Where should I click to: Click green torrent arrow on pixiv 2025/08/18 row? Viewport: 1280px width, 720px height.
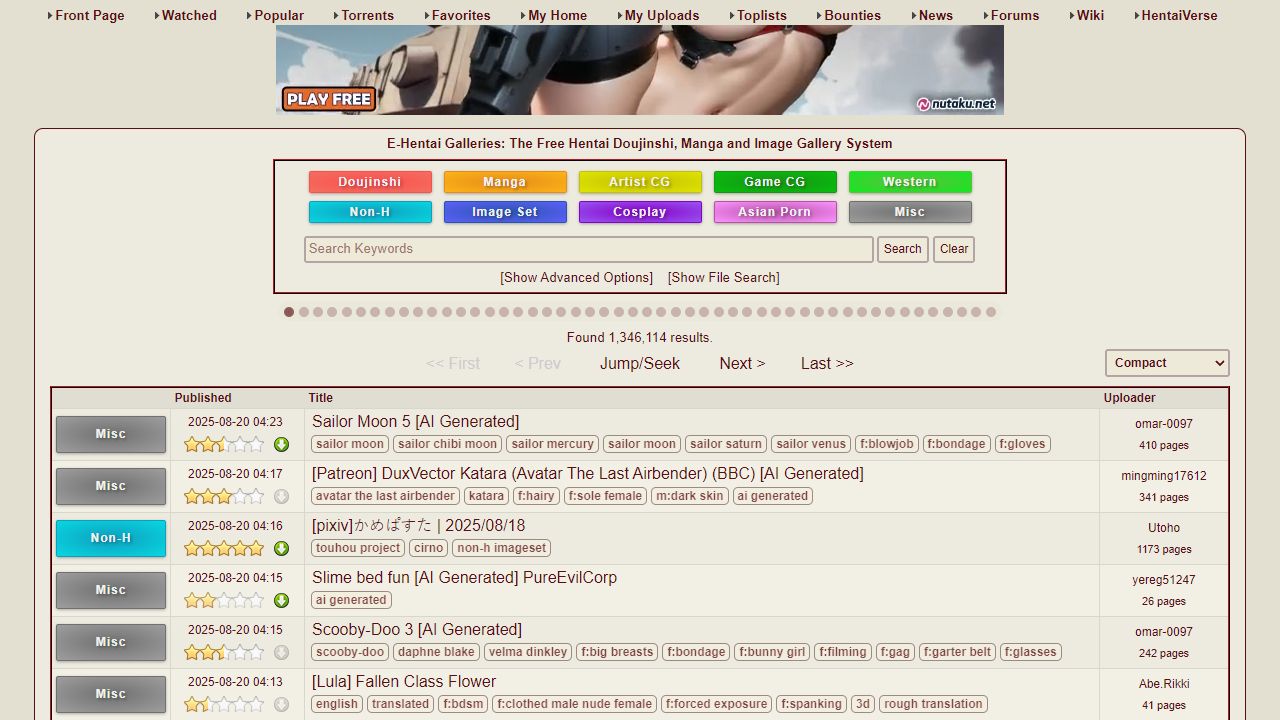click(x=281, y=548)
